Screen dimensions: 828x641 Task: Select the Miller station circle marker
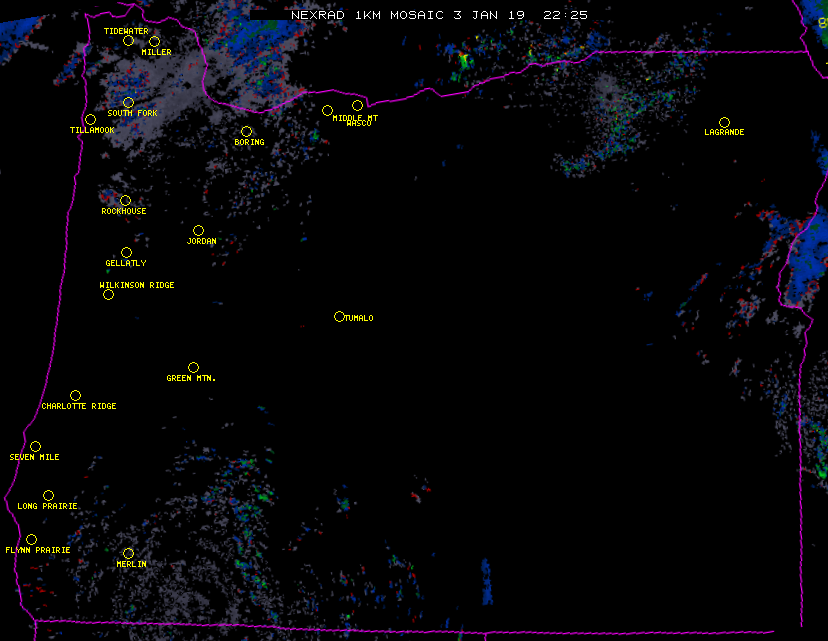click(x=154, y=41)
